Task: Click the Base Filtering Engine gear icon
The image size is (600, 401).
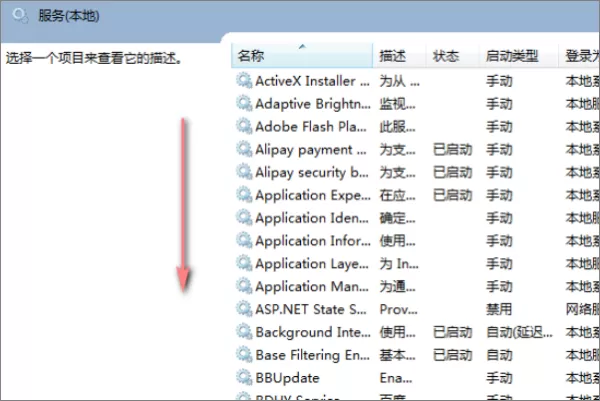Action: (244, 355)
